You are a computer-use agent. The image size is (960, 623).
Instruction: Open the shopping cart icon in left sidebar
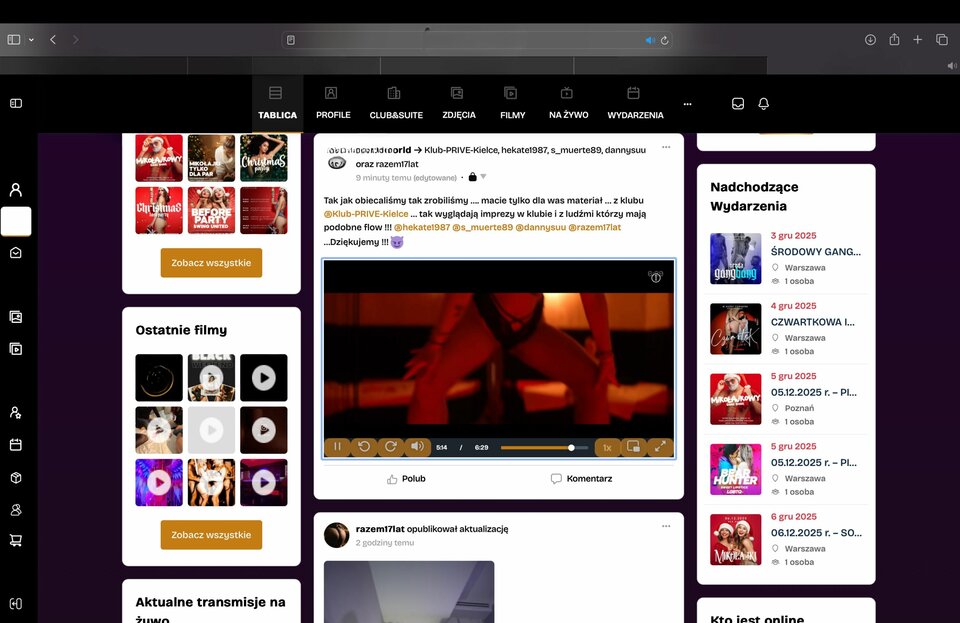coord(16,540)
